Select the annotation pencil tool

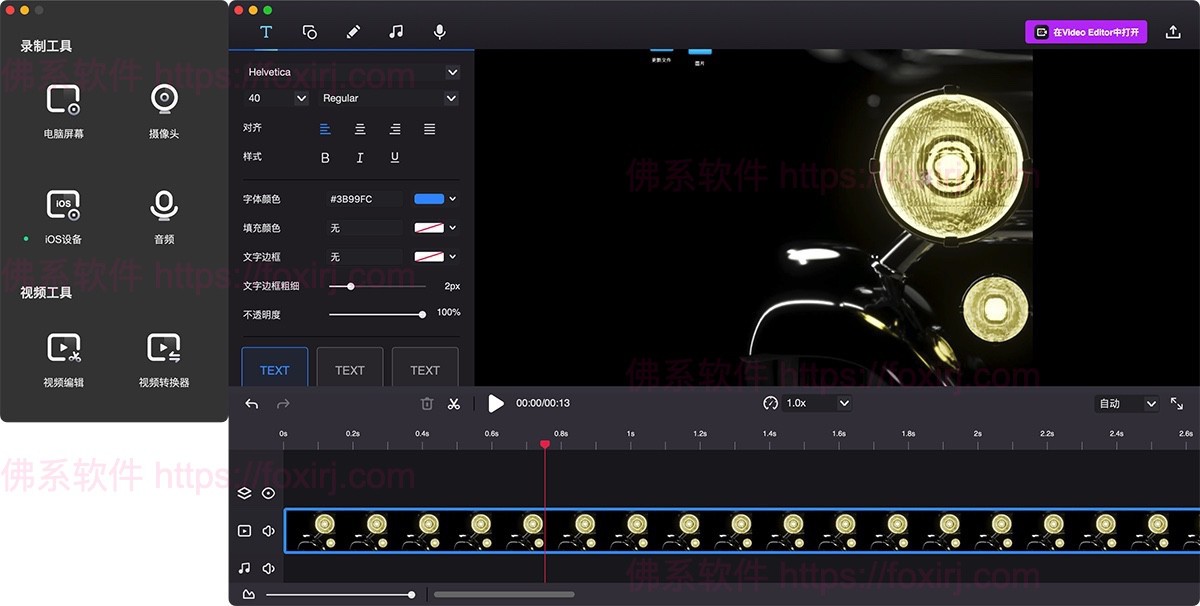[x=353, y=31]
